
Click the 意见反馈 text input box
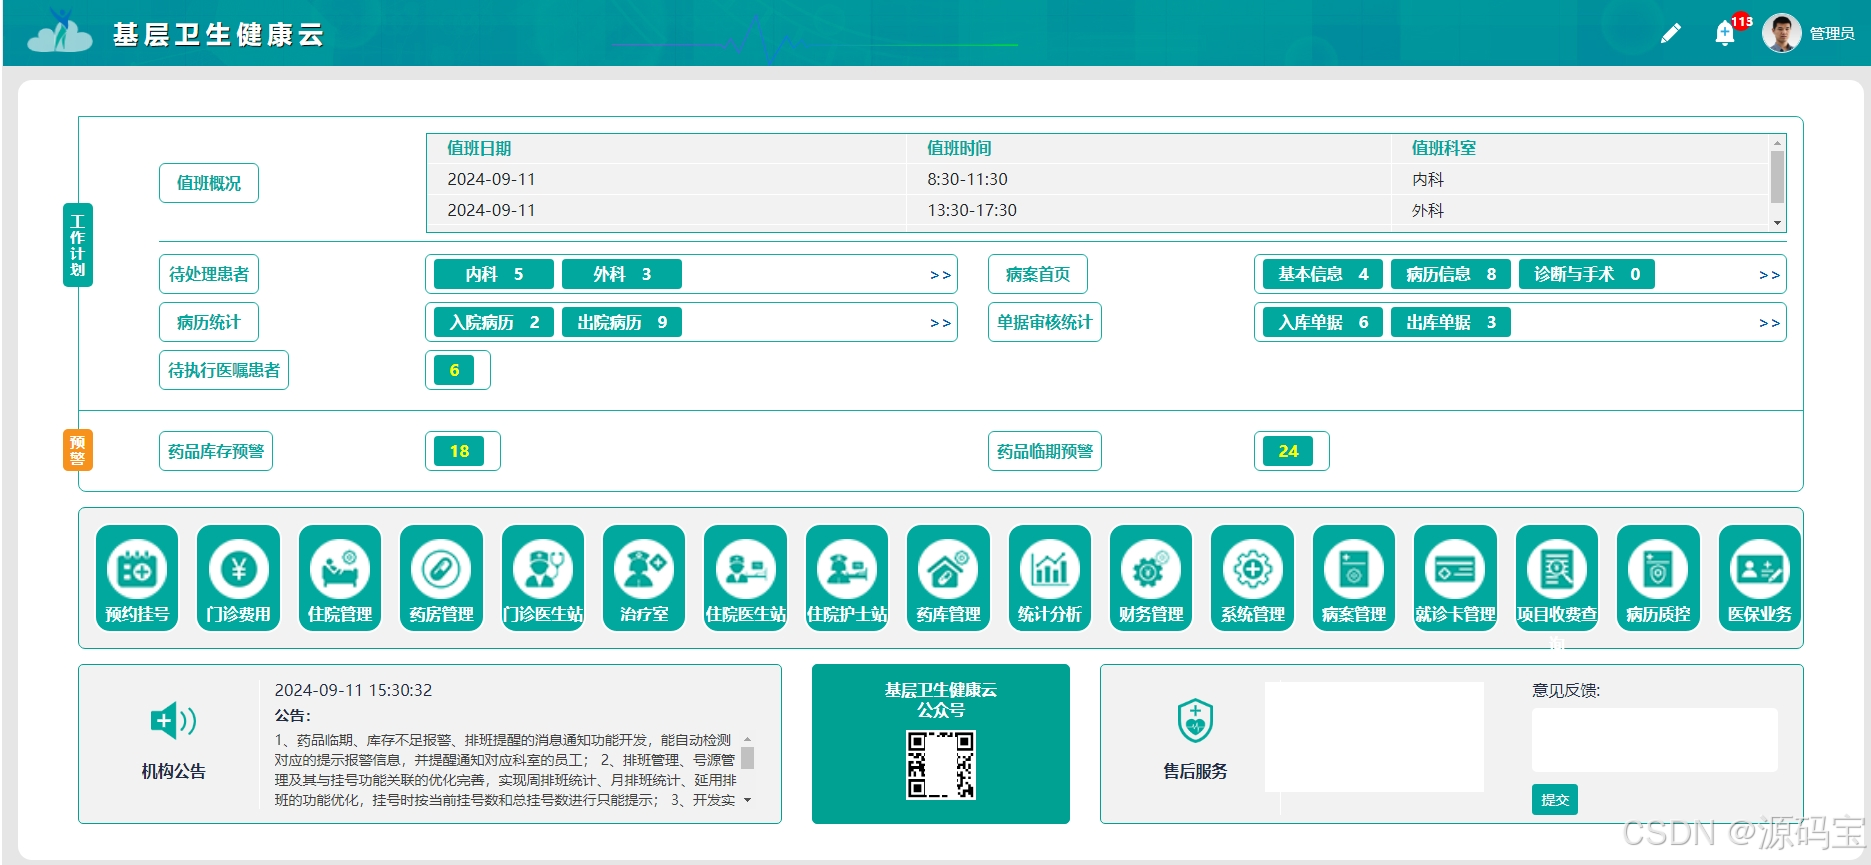[1655, 740]
